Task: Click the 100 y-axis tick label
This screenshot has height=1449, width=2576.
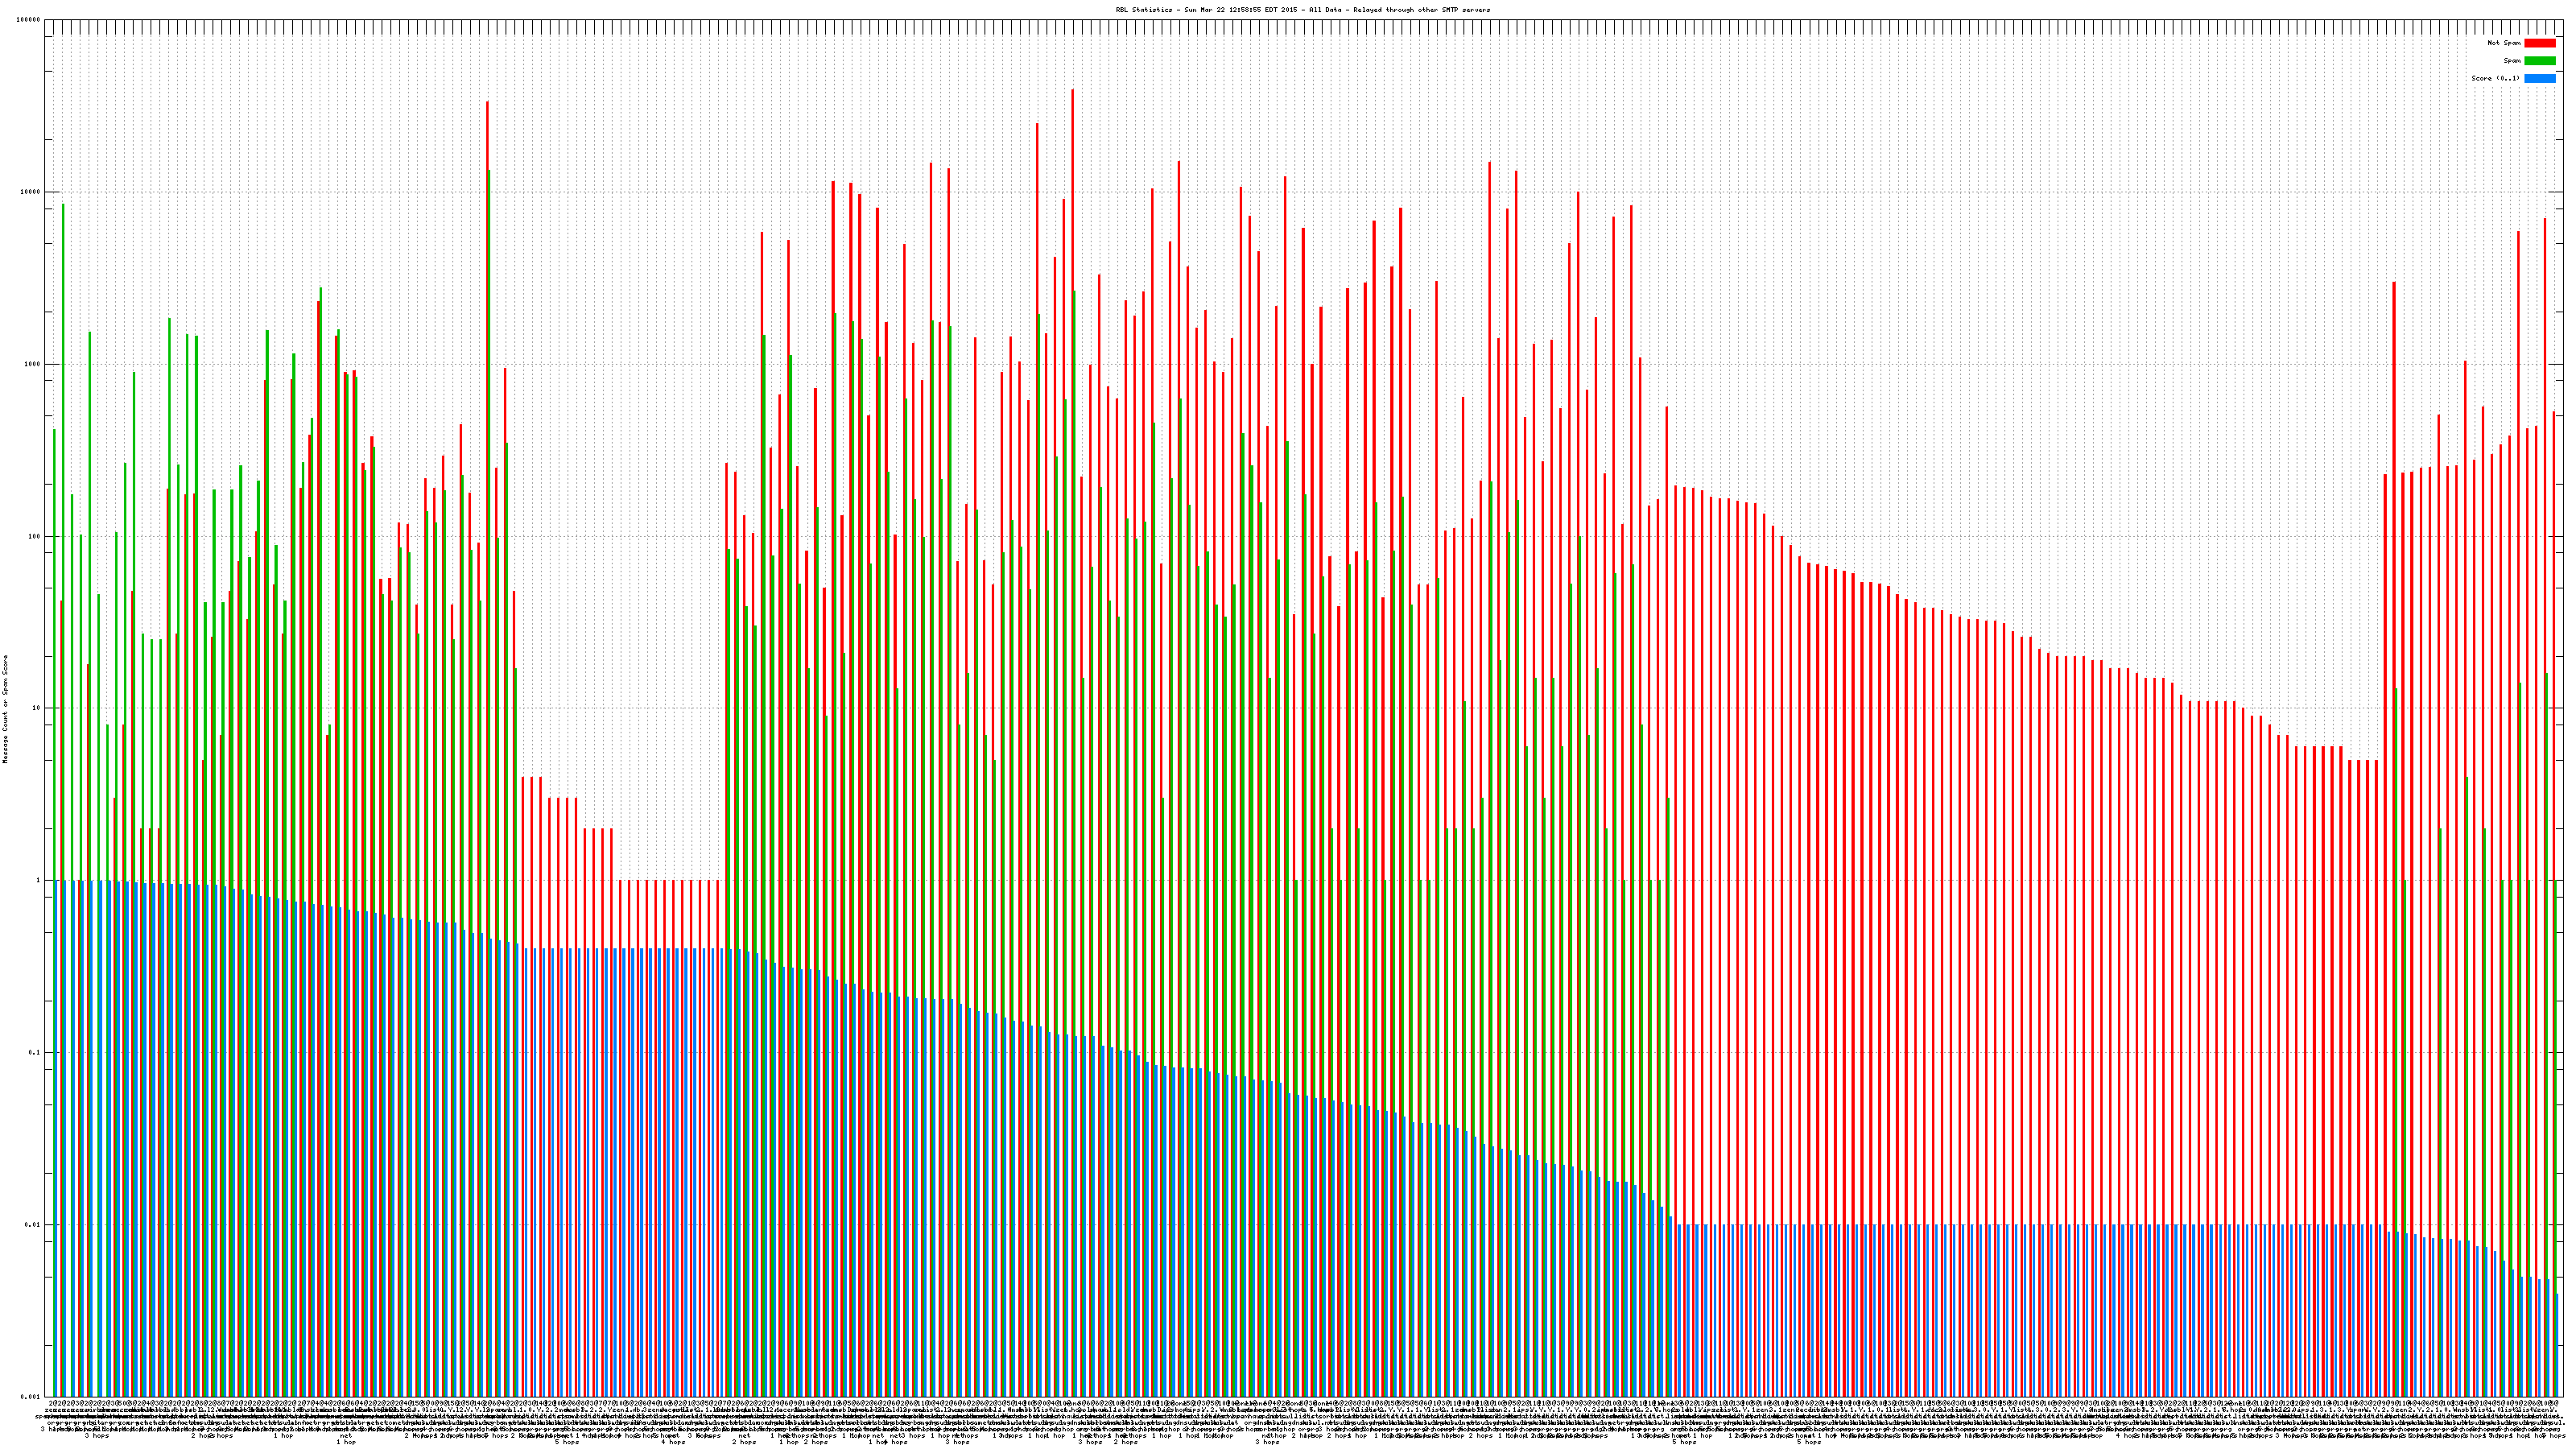Action: 35,536
